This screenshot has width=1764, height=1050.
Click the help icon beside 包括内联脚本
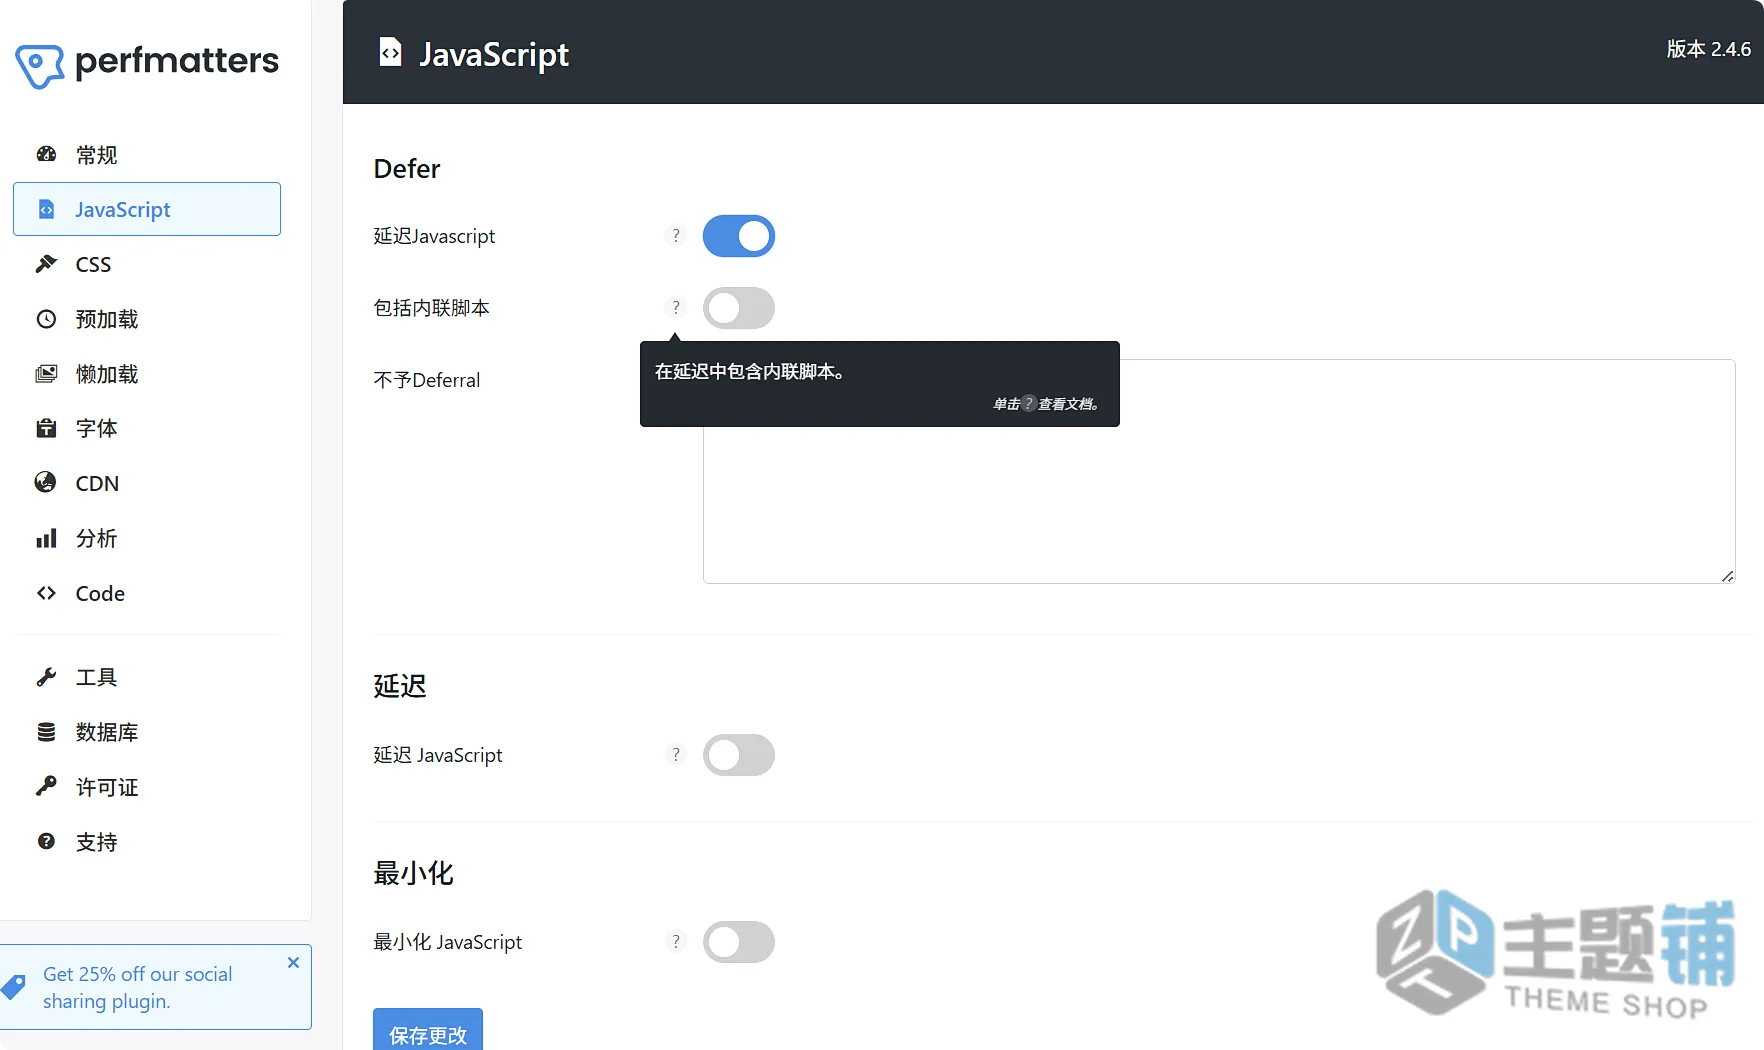[x=676, y=308]
